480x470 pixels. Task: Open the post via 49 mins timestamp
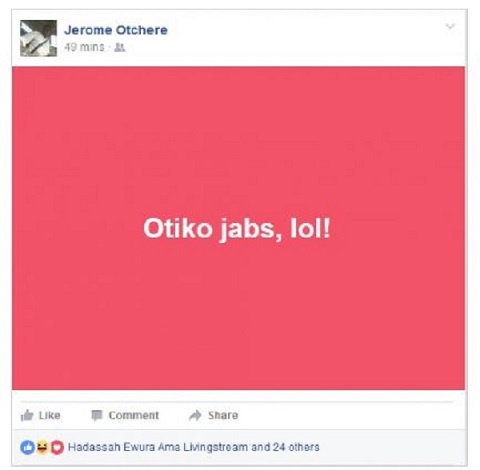[84, 47]
